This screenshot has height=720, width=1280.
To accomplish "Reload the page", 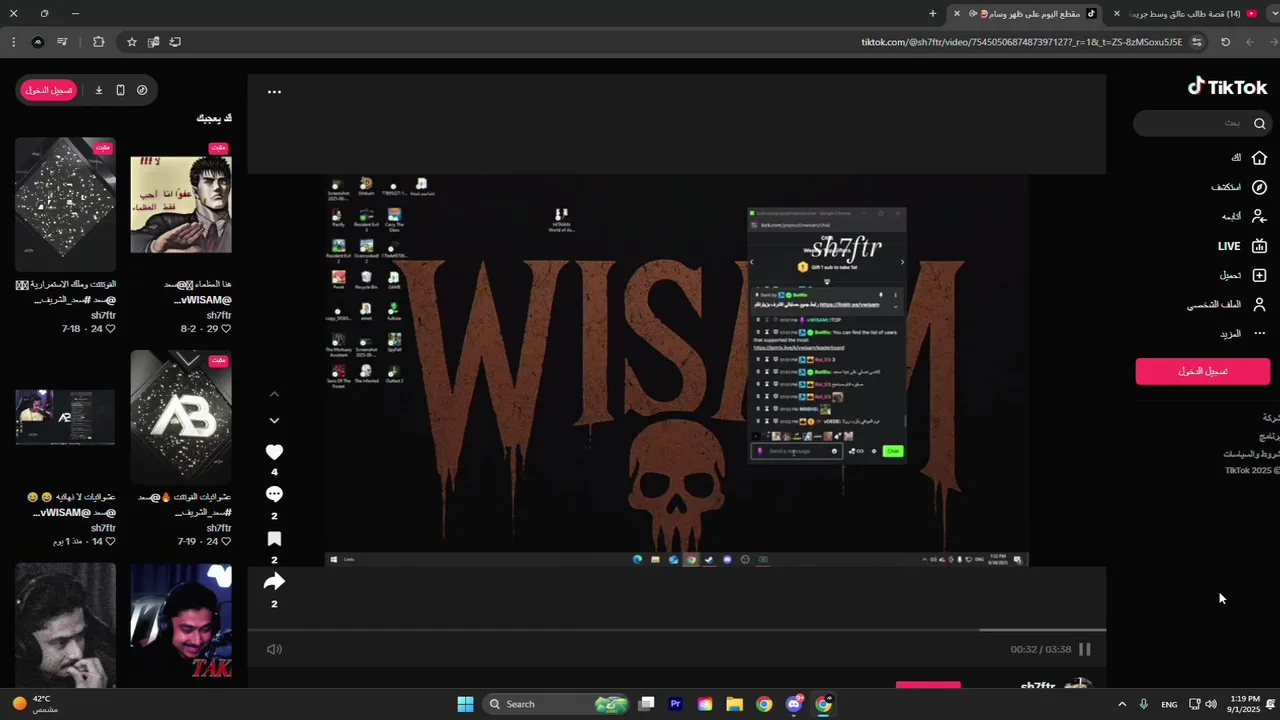I will click(1226, 42).
